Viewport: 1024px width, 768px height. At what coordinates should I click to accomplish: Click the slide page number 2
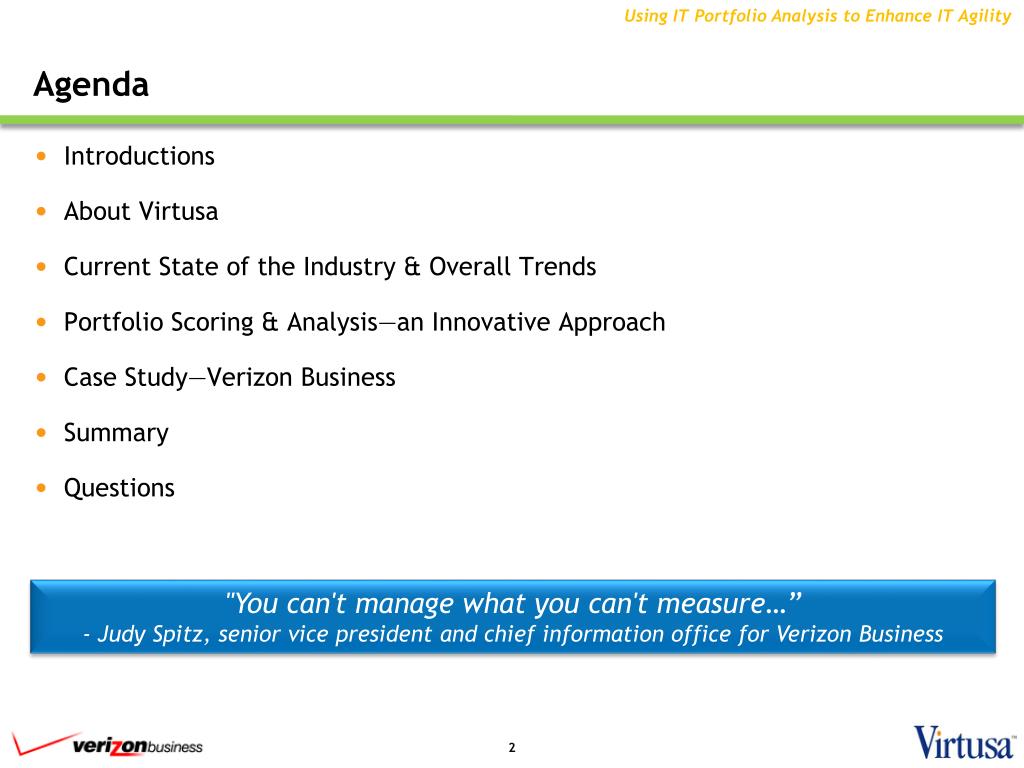512,747
